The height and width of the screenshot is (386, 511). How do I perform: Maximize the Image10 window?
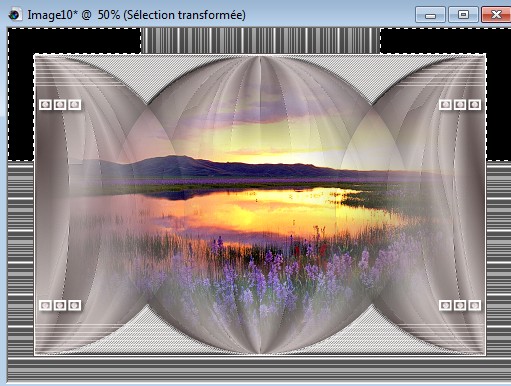[463, 15]
